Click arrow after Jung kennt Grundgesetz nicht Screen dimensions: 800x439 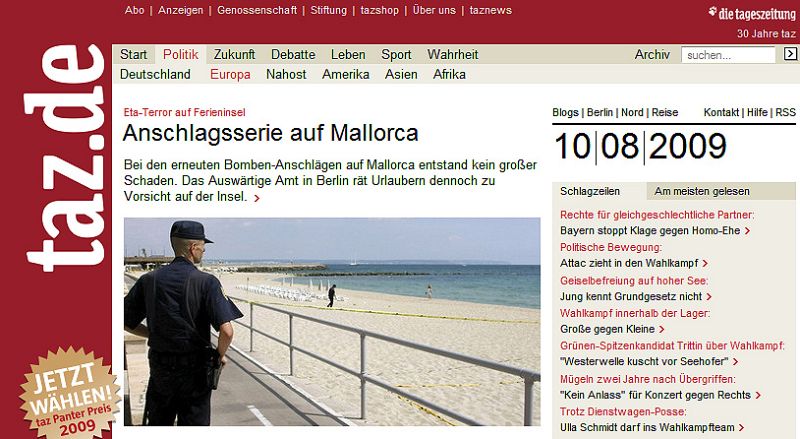coord(709,296)
